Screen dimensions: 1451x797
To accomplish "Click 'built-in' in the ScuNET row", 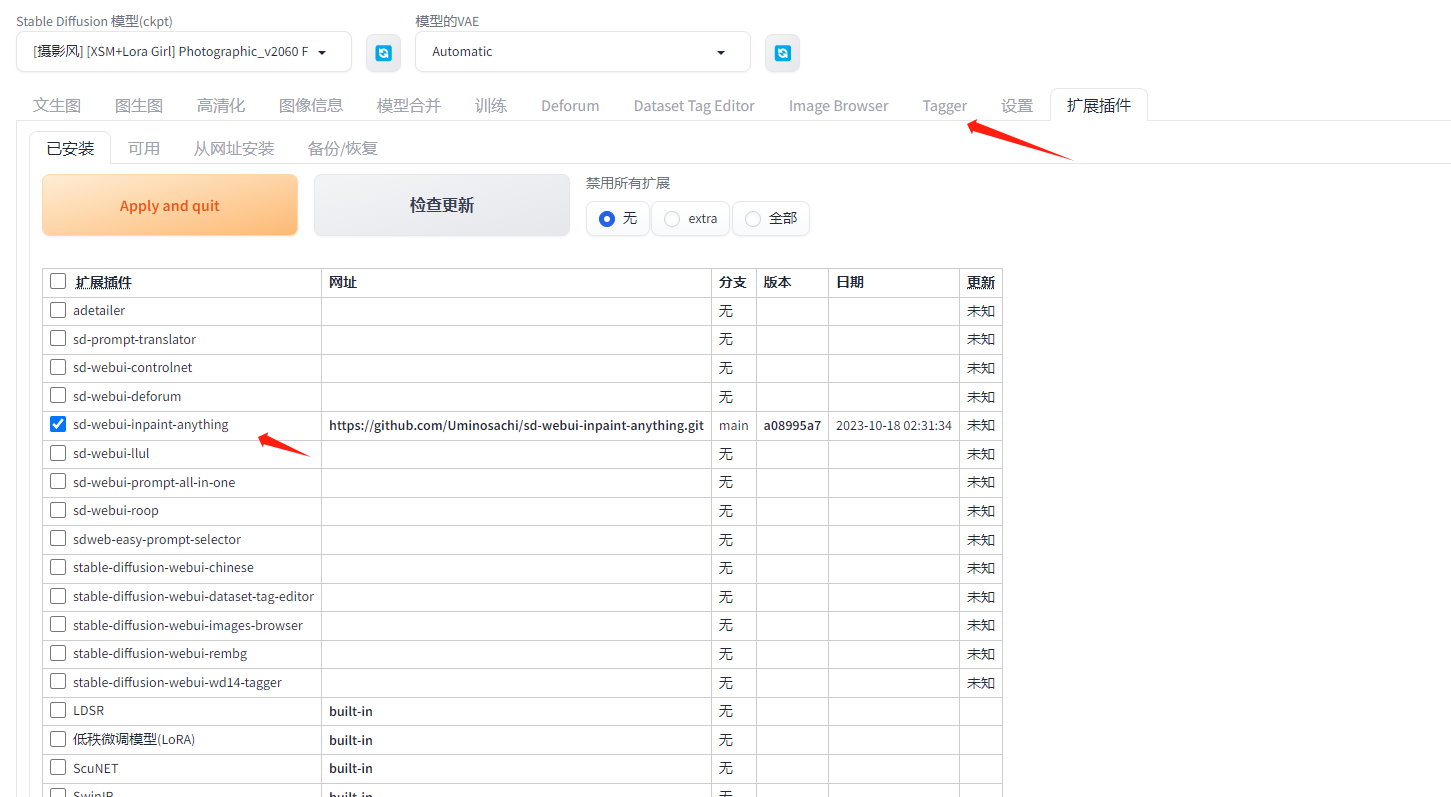I will point(351,768).
